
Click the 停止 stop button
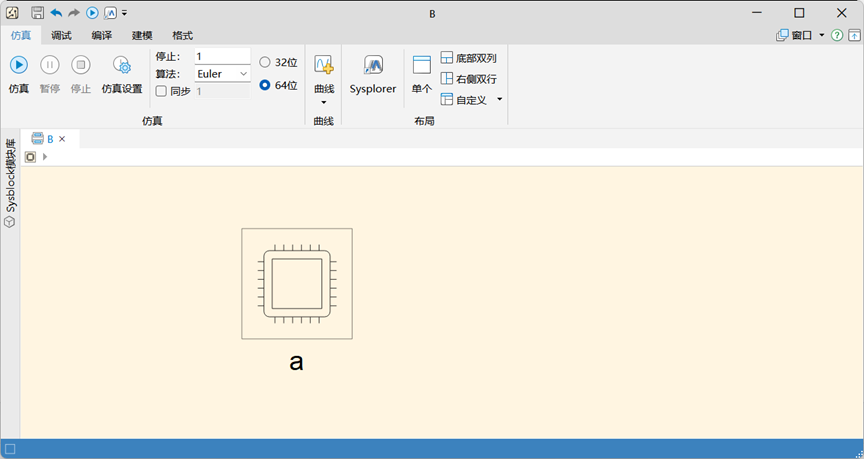(80, 74)
